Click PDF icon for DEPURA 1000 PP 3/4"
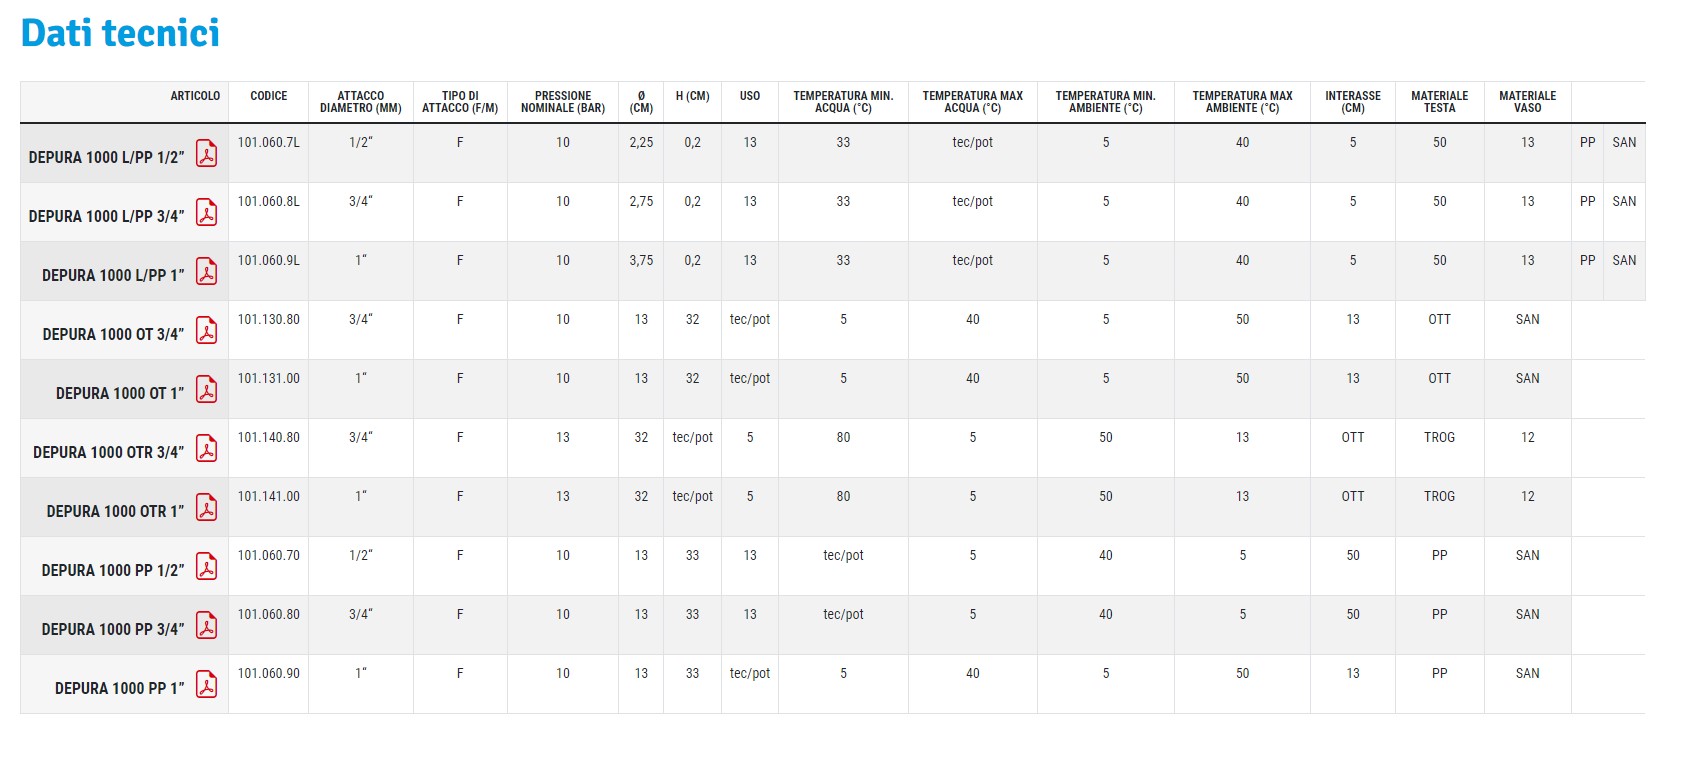This screenshot has height=762, width=1697. [206, 626]
